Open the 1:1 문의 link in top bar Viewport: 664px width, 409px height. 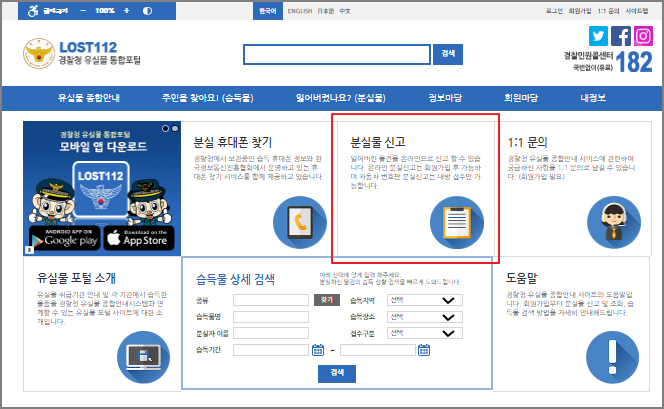click(608, 11)
